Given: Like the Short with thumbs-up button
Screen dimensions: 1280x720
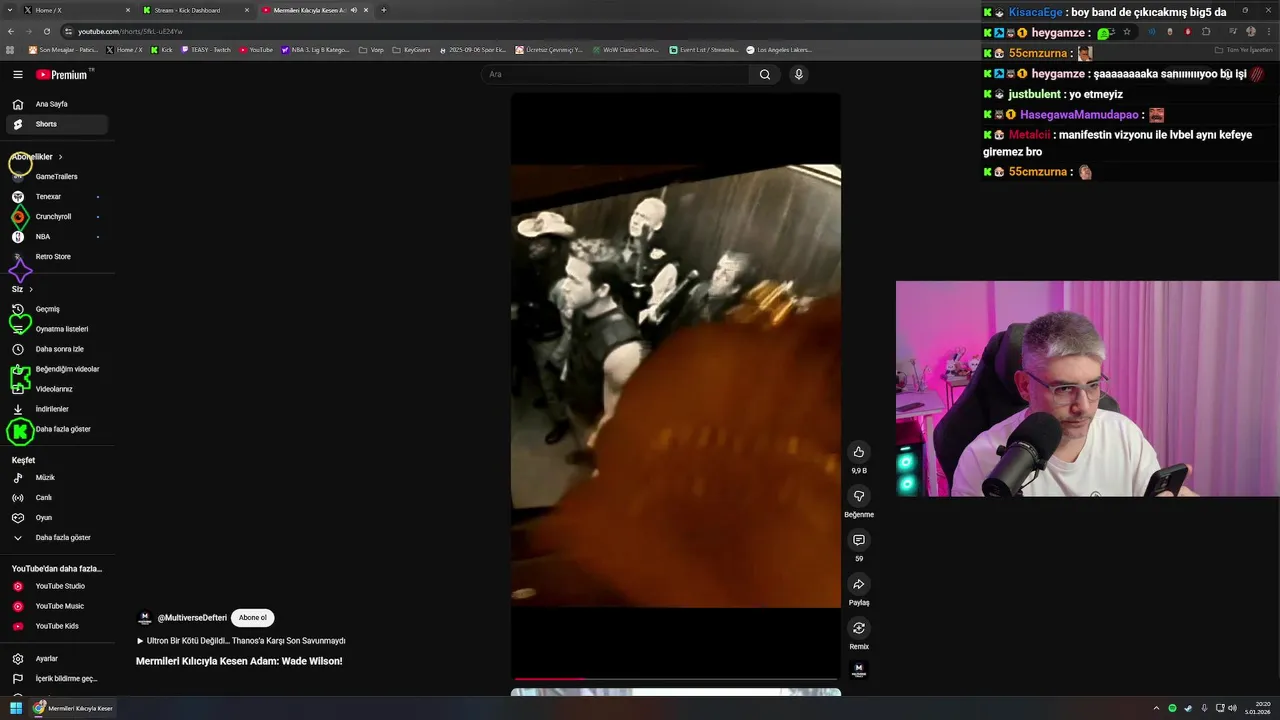Looking at the screenshot, I should click(x=858, y=452).
